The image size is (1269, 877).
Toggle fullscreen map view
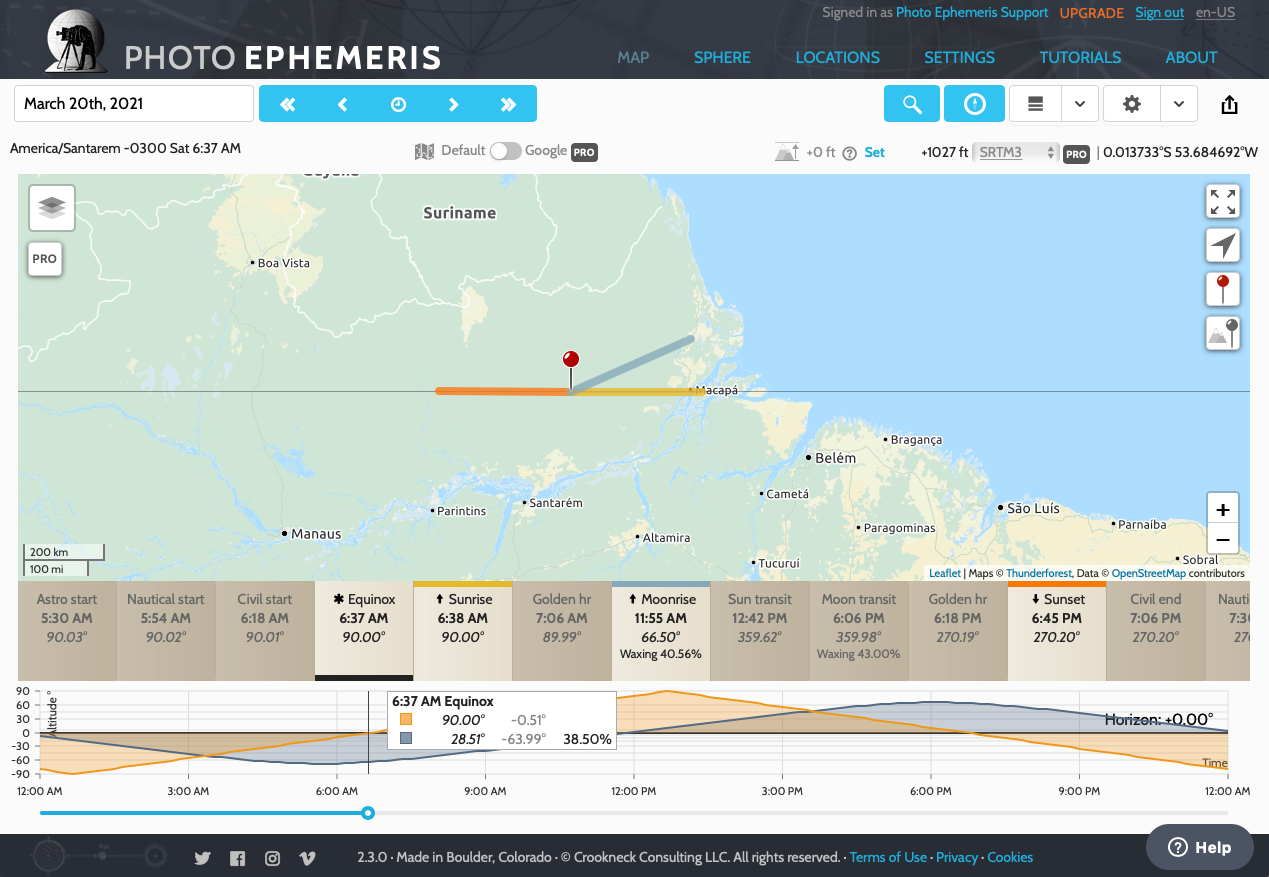1222,201
